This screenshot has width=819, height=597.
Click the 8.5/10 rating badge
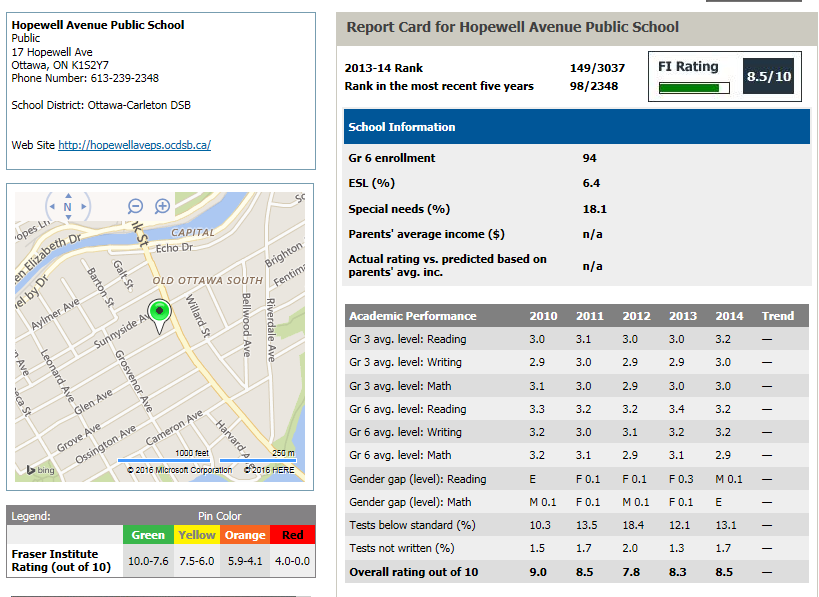point(769,76)
